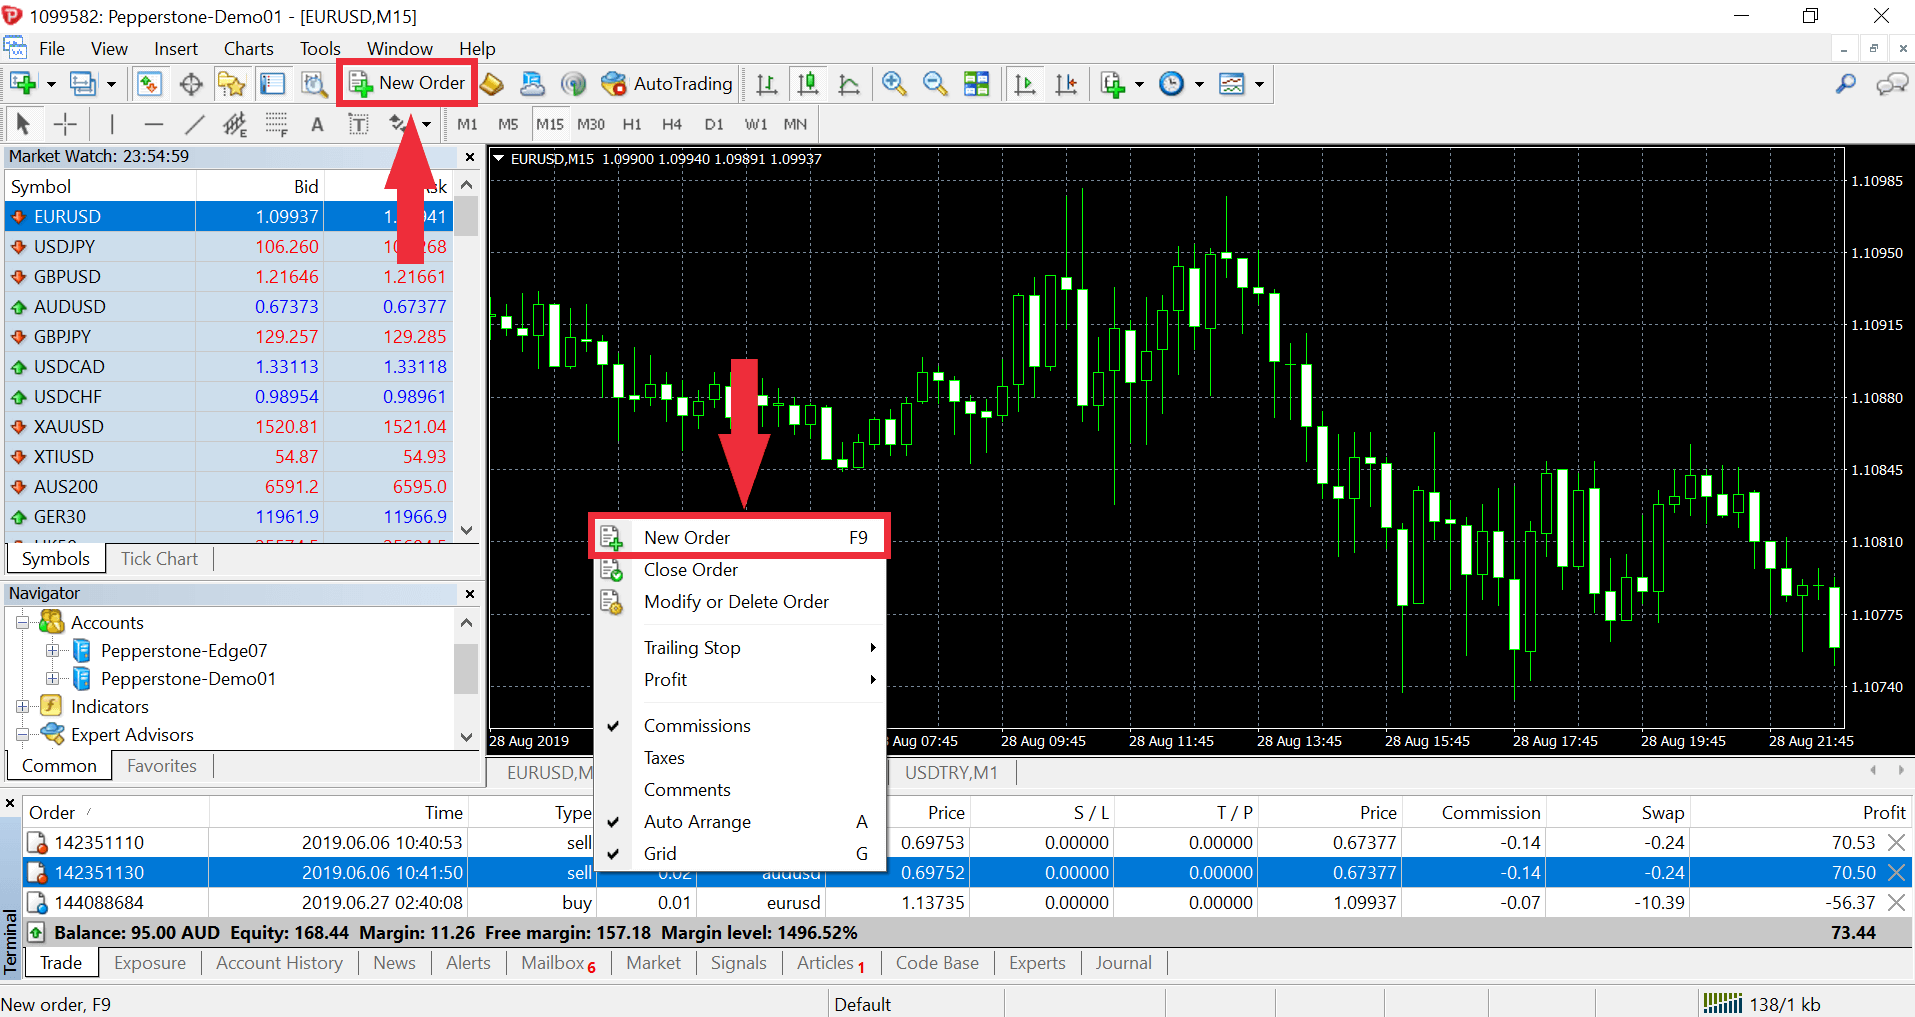Viewport: 1915px width, 1017px height.
Task: Open the search magnifier icon
Action: [x=1846, y=84]
